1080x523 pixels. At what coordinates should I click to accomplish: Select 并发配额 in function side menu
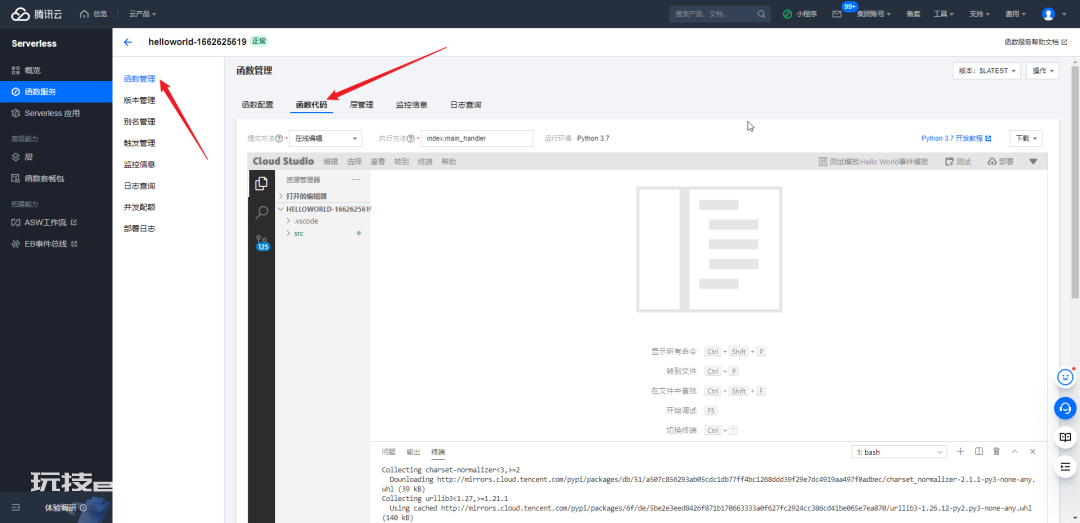click(x=139, y=207)
